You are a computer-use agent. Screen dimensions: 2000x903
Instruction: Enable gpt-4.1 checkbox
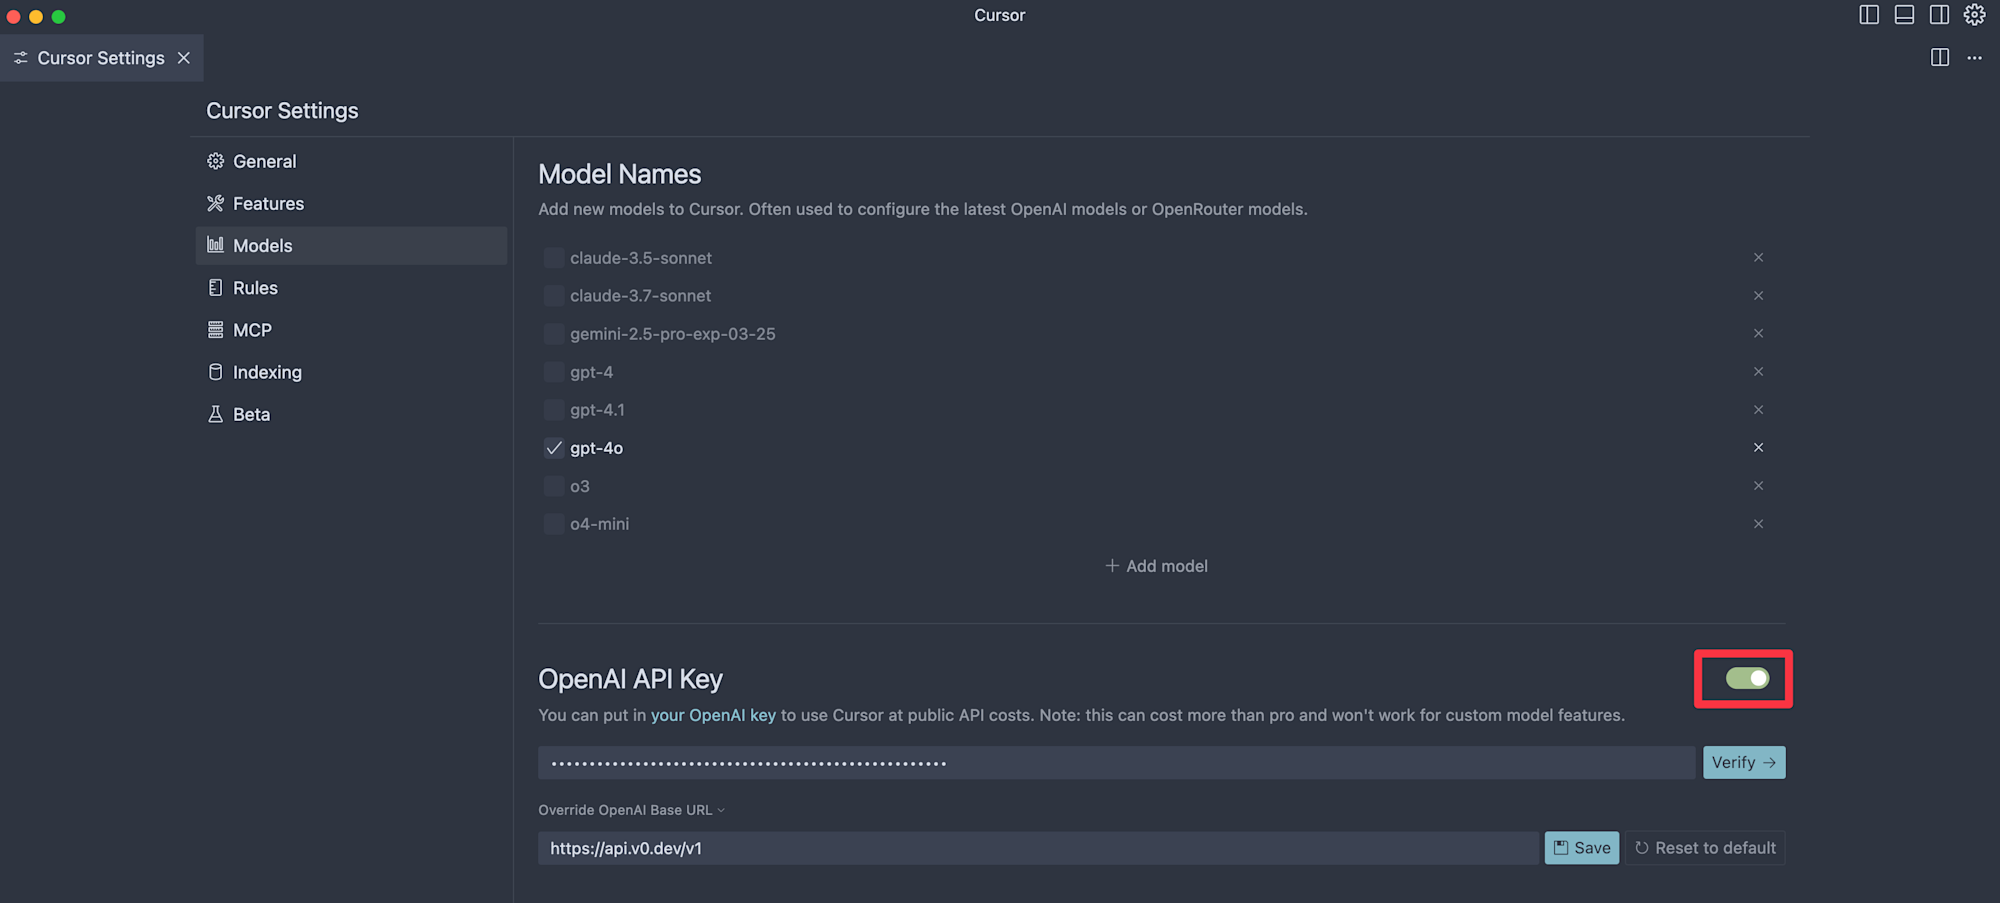pos(553,410)
